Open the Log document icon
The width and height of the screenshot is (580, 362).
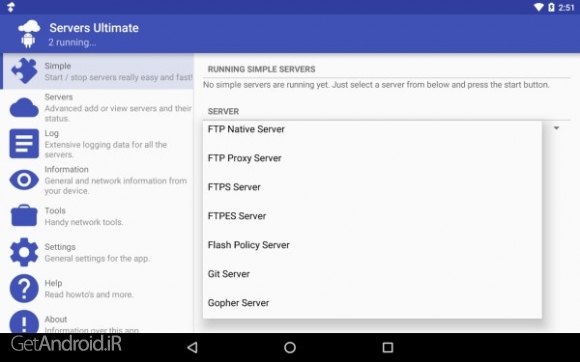click(x=24, y=143)
